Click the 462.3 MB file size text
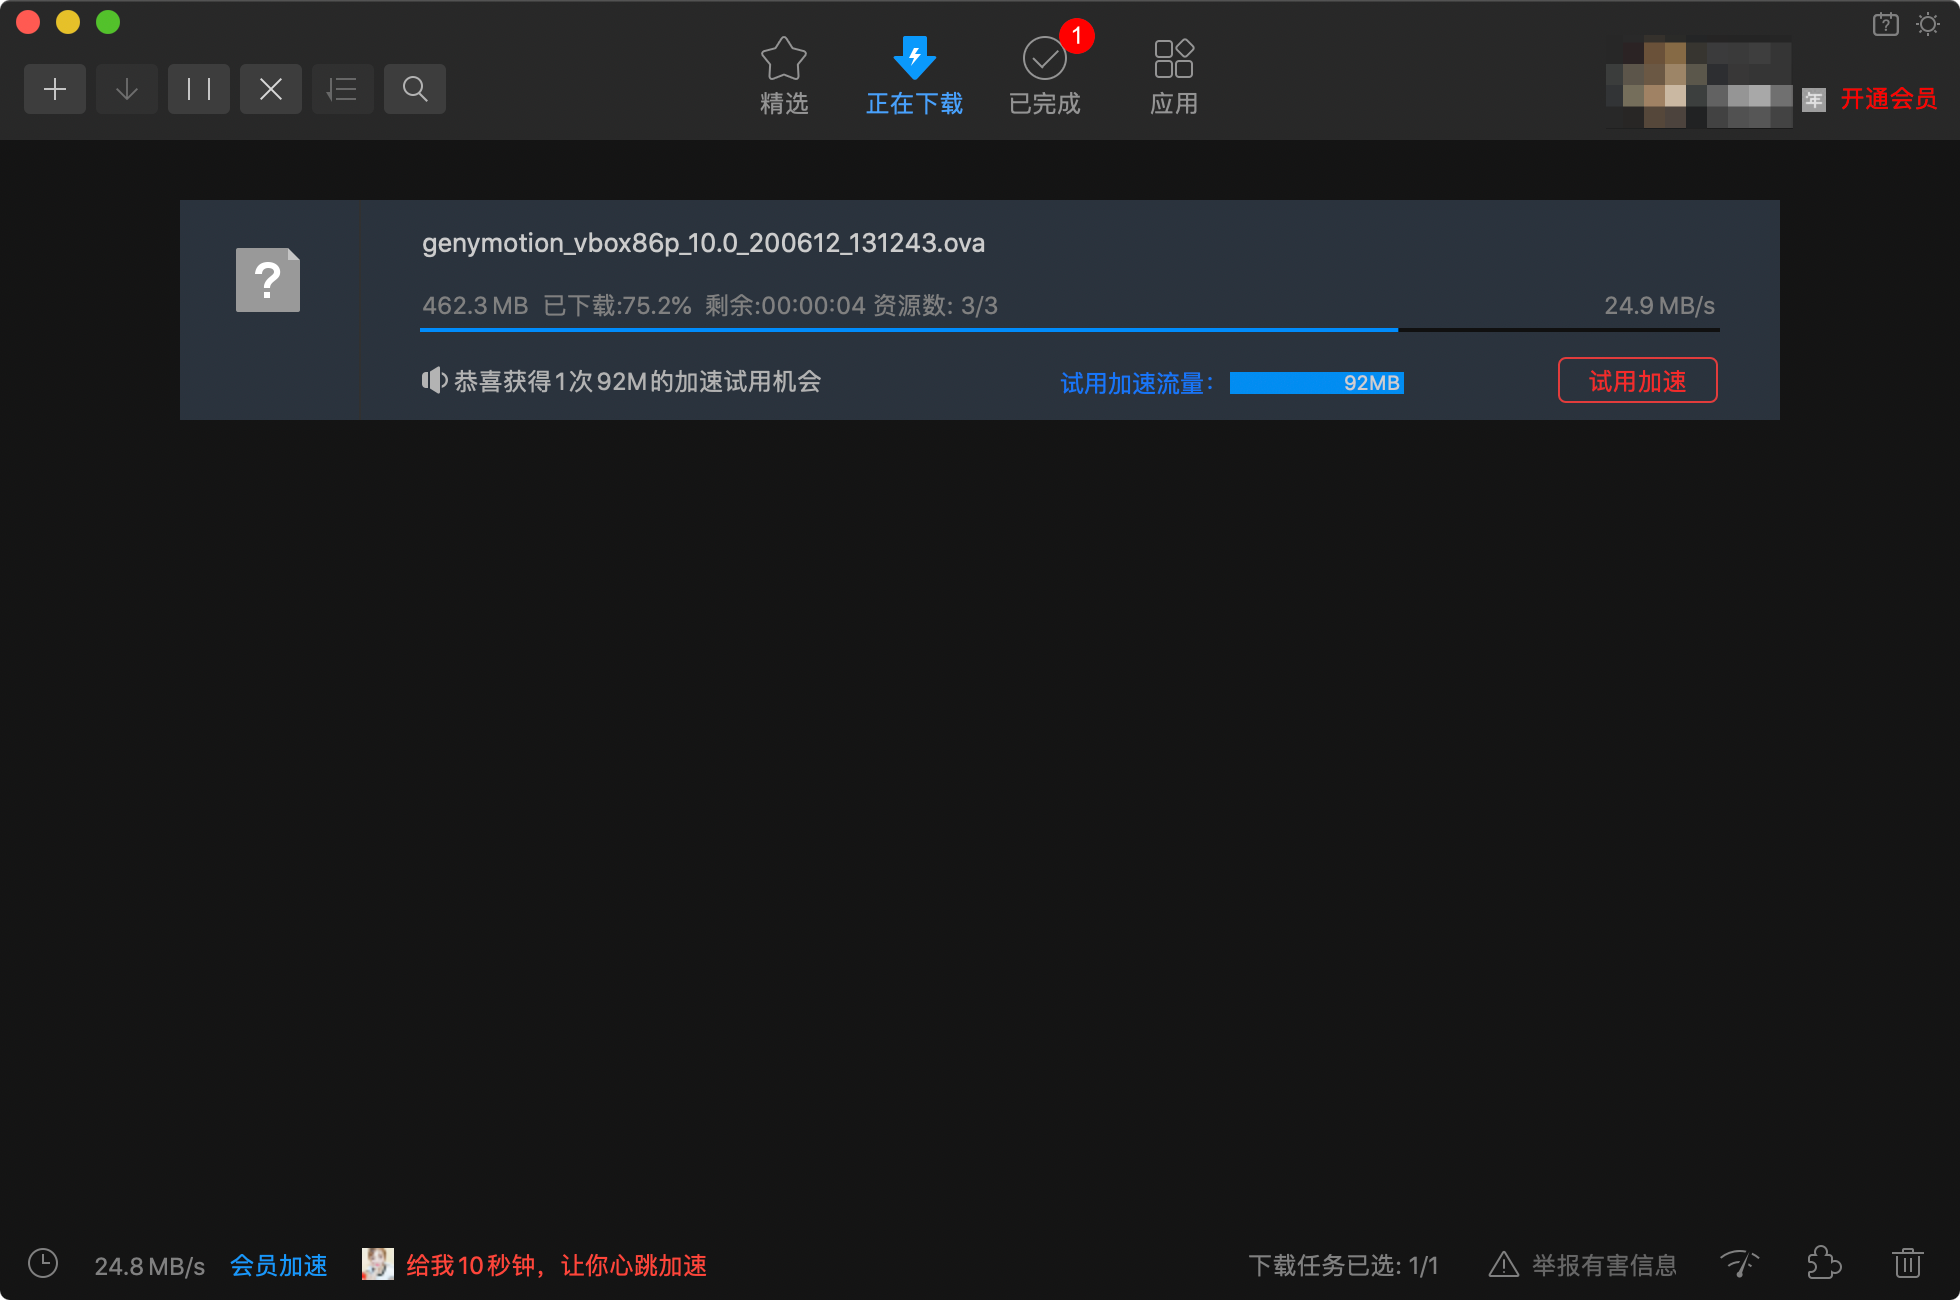 (x=475, y=306)
